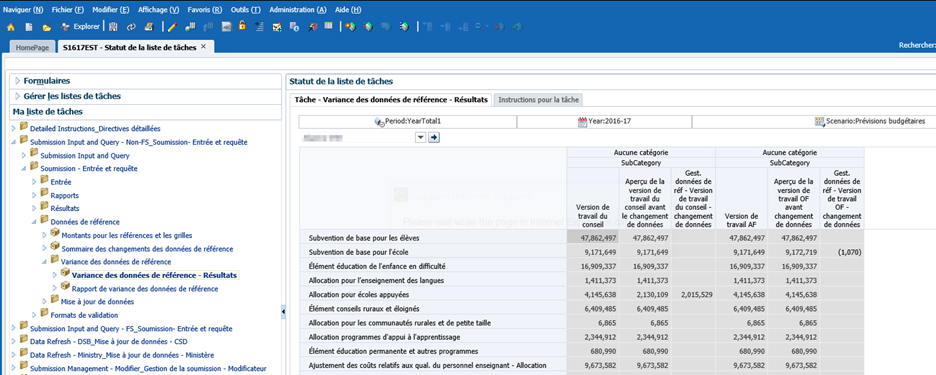Click the period clock icon beside Period:YearTotal1

pos(379,121)
